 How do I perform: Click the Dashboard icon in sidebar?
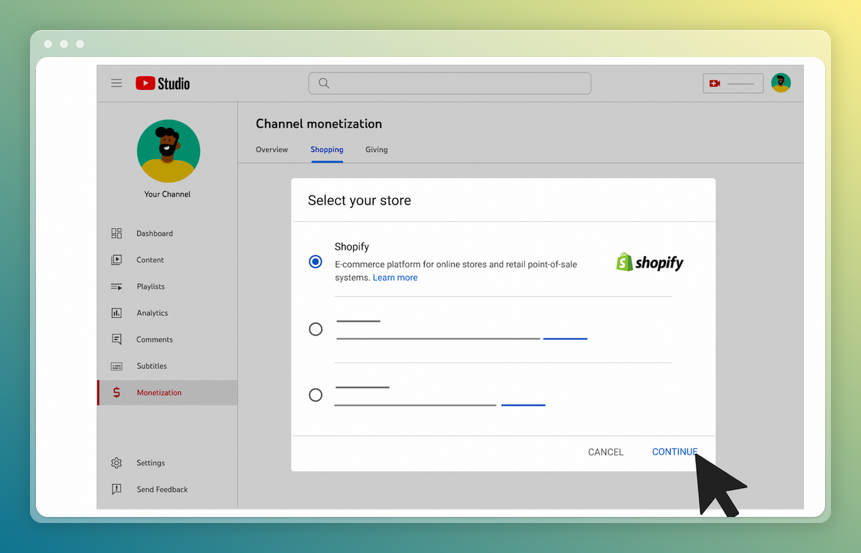(x=116, y=233)
